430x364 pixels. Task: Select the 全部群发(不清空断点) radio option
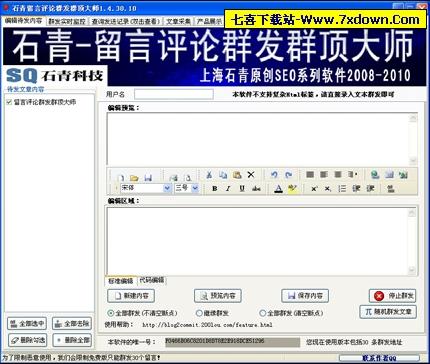coord(111,313)
